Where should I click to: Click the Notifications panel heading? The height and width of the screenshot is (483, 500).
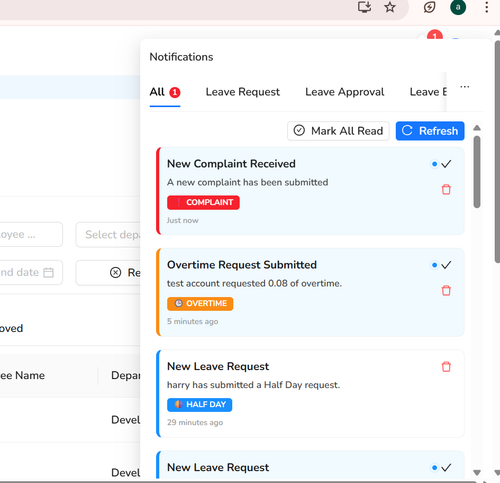pyautogui.click(x=181, y=57)
